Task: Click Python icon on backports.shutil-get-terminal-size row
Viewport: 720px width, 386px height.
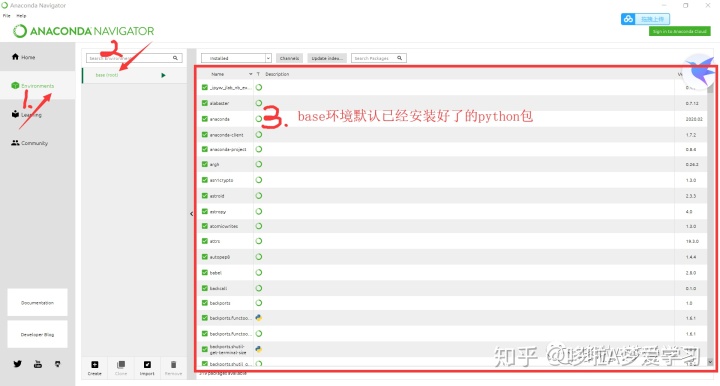Action: 259,349
